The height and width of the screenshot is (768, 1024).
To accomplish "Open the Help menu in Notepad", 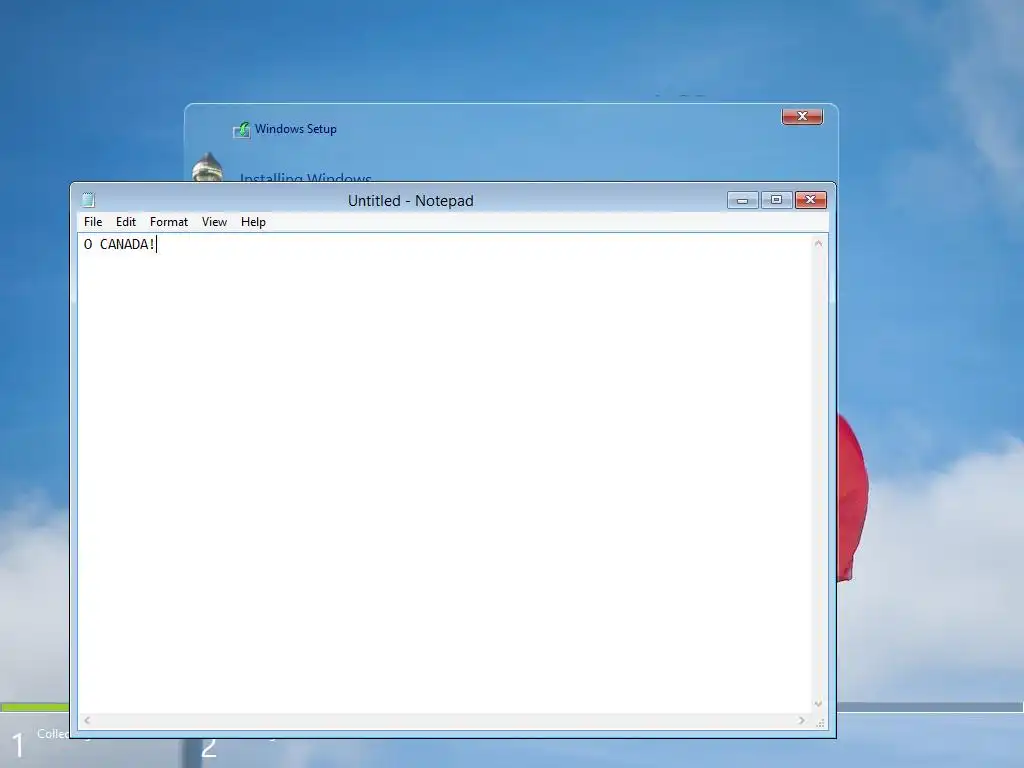I will pos(253,222).
